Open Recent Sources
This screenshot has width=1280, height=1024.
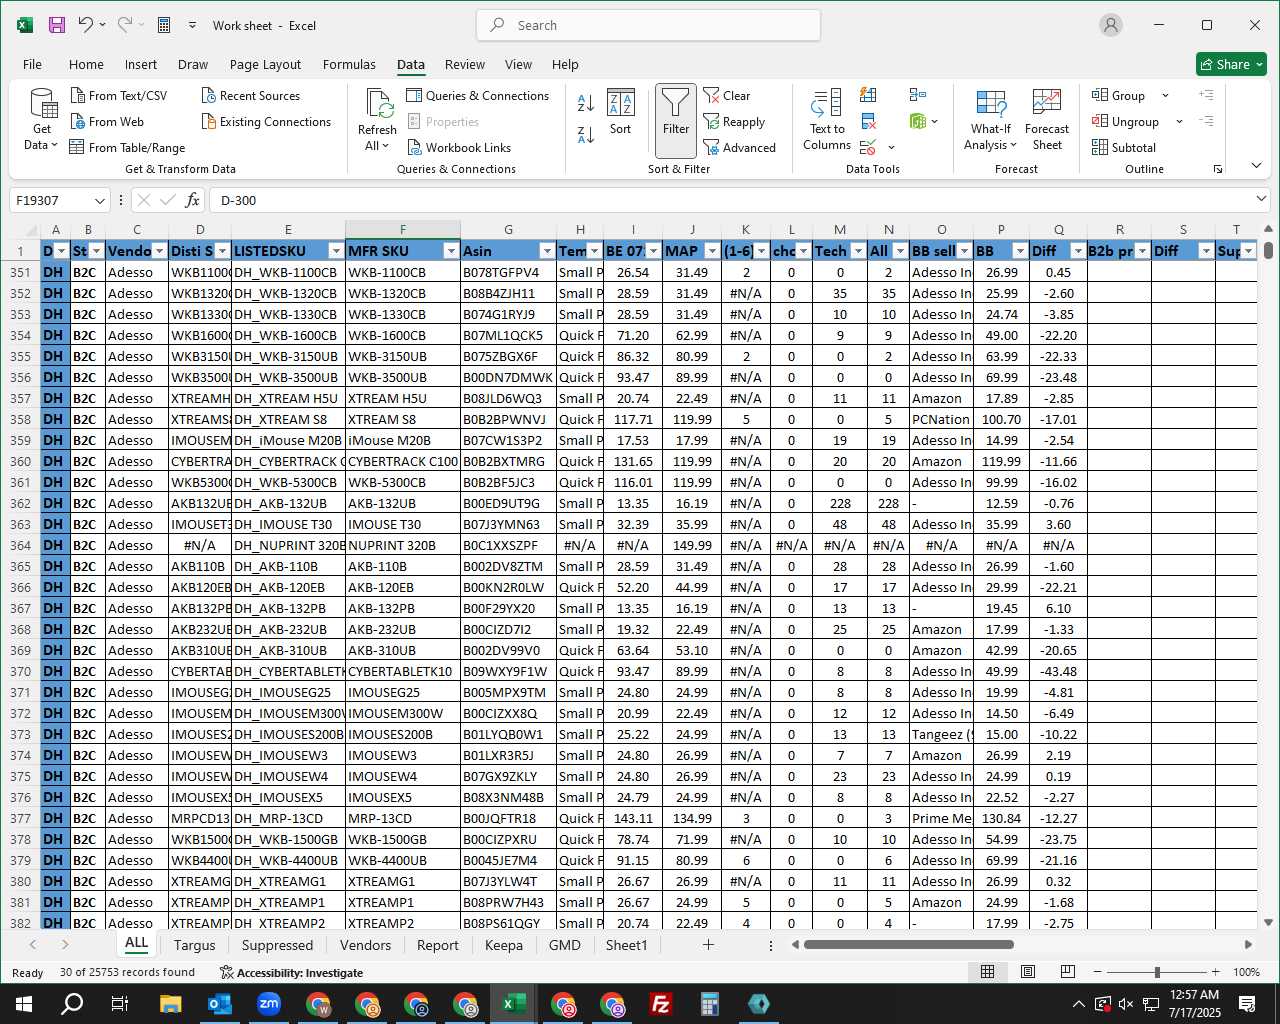pyautogui.click(x=251, y=95)
